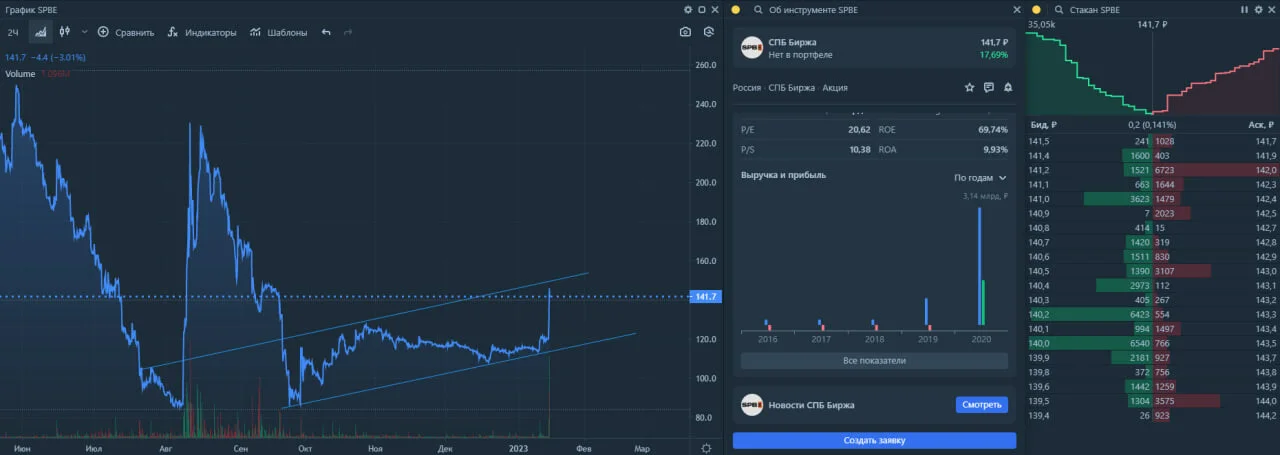Take a chart snapshot with camera icon

point(685,32)
